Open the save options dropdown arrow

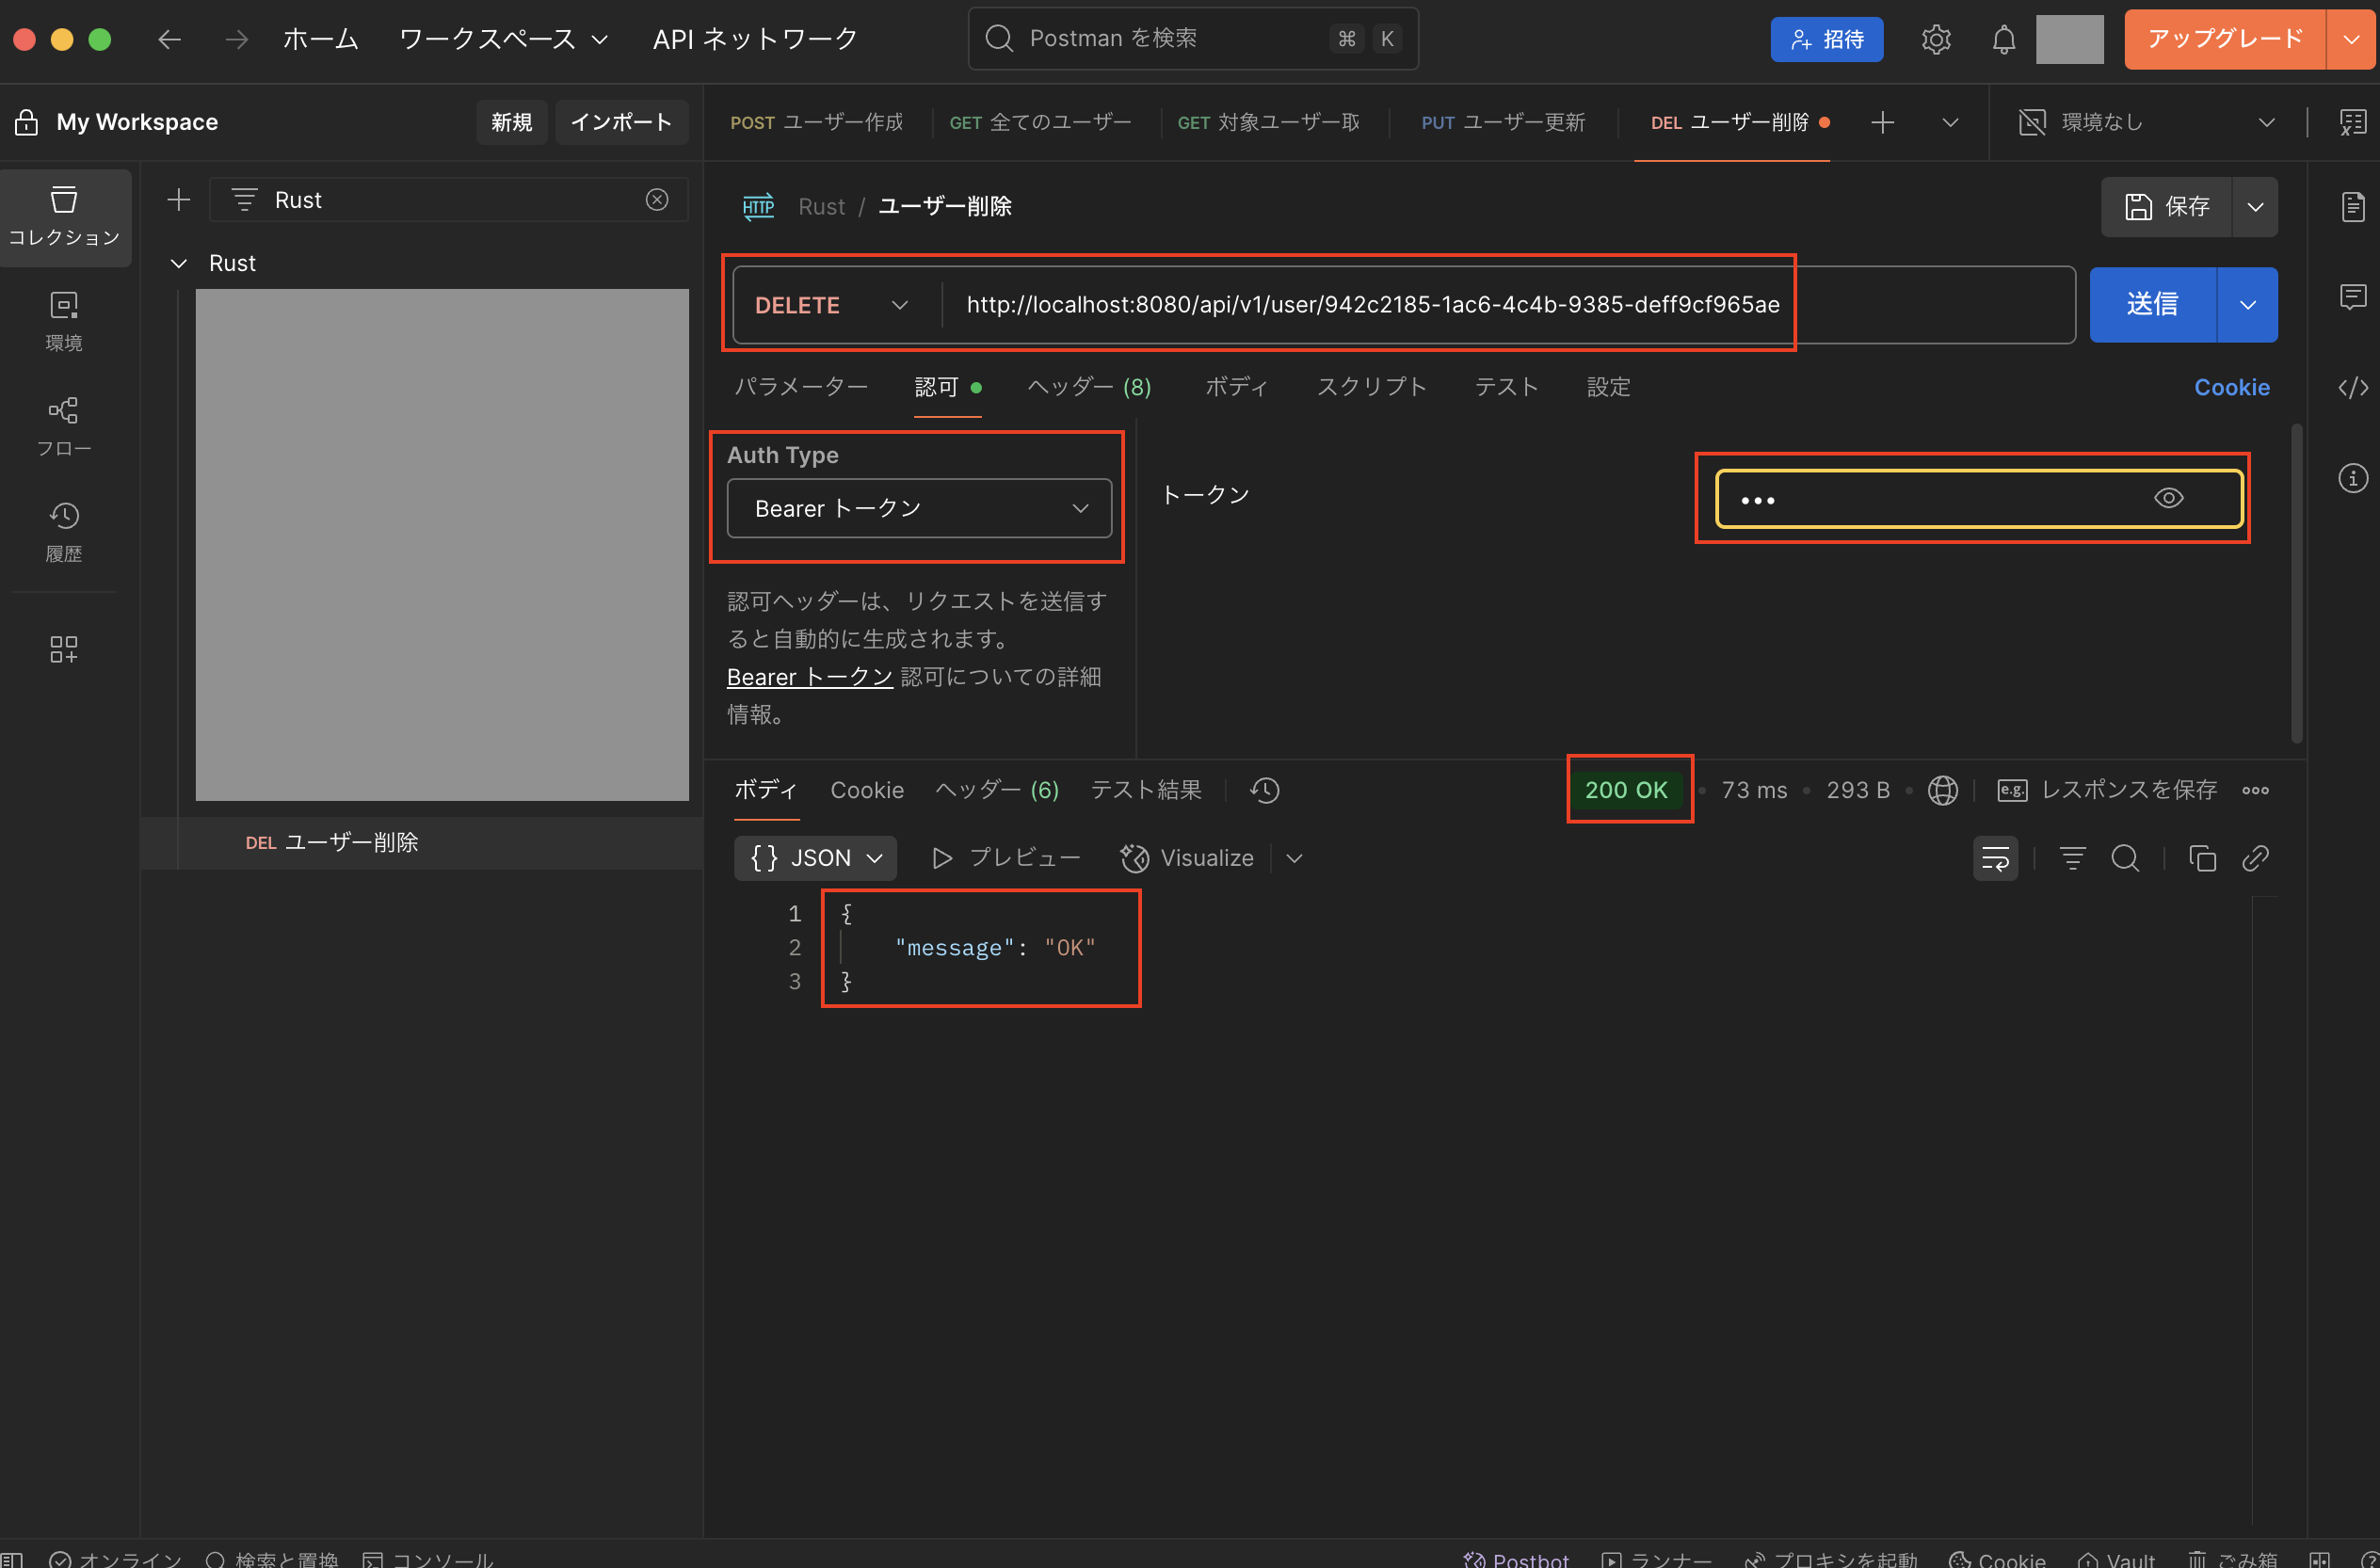(2255, 207)
